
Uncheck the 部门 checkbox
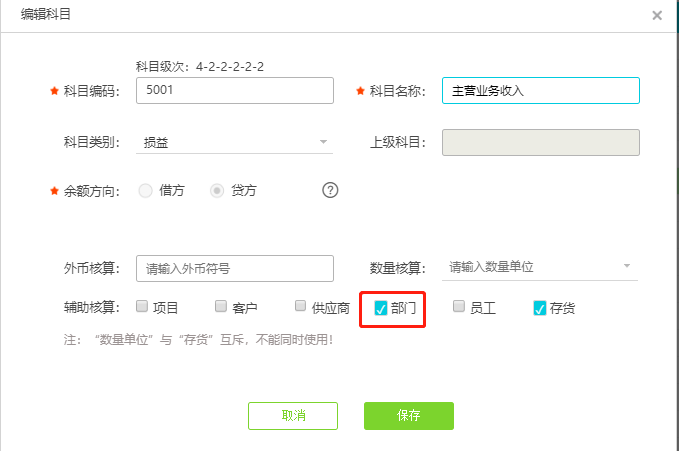click(381, 308)
